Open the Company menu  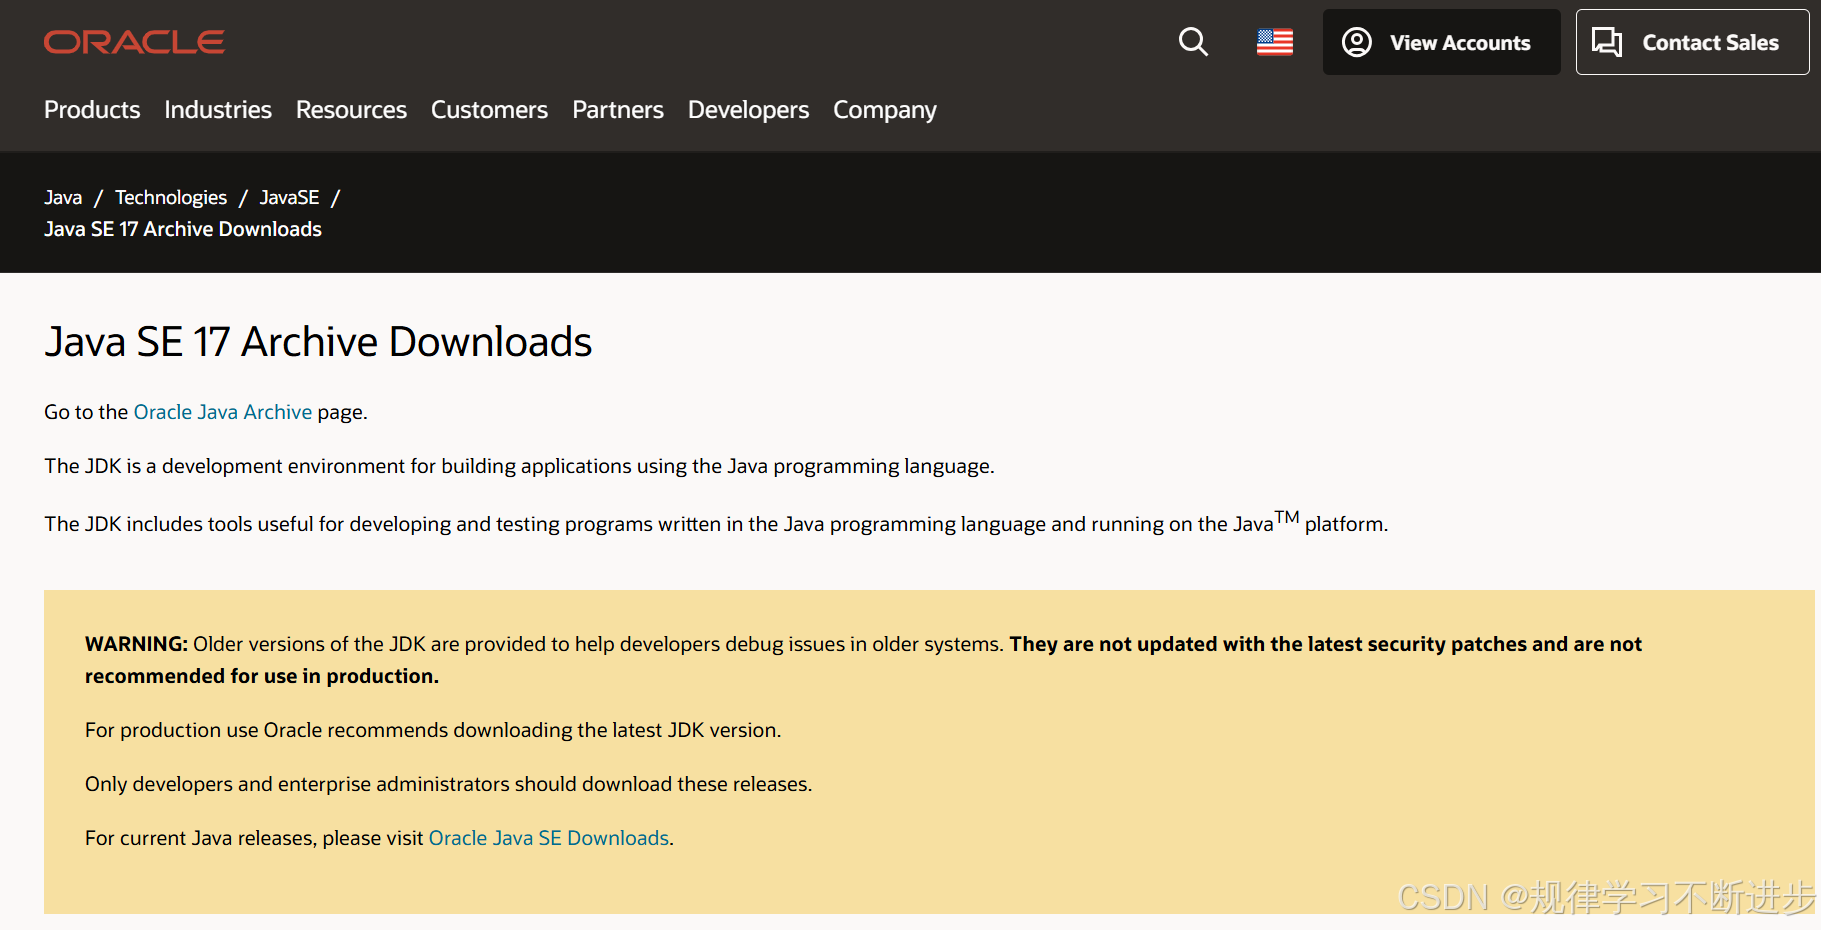pyautogui.click(x=884, y=110)
